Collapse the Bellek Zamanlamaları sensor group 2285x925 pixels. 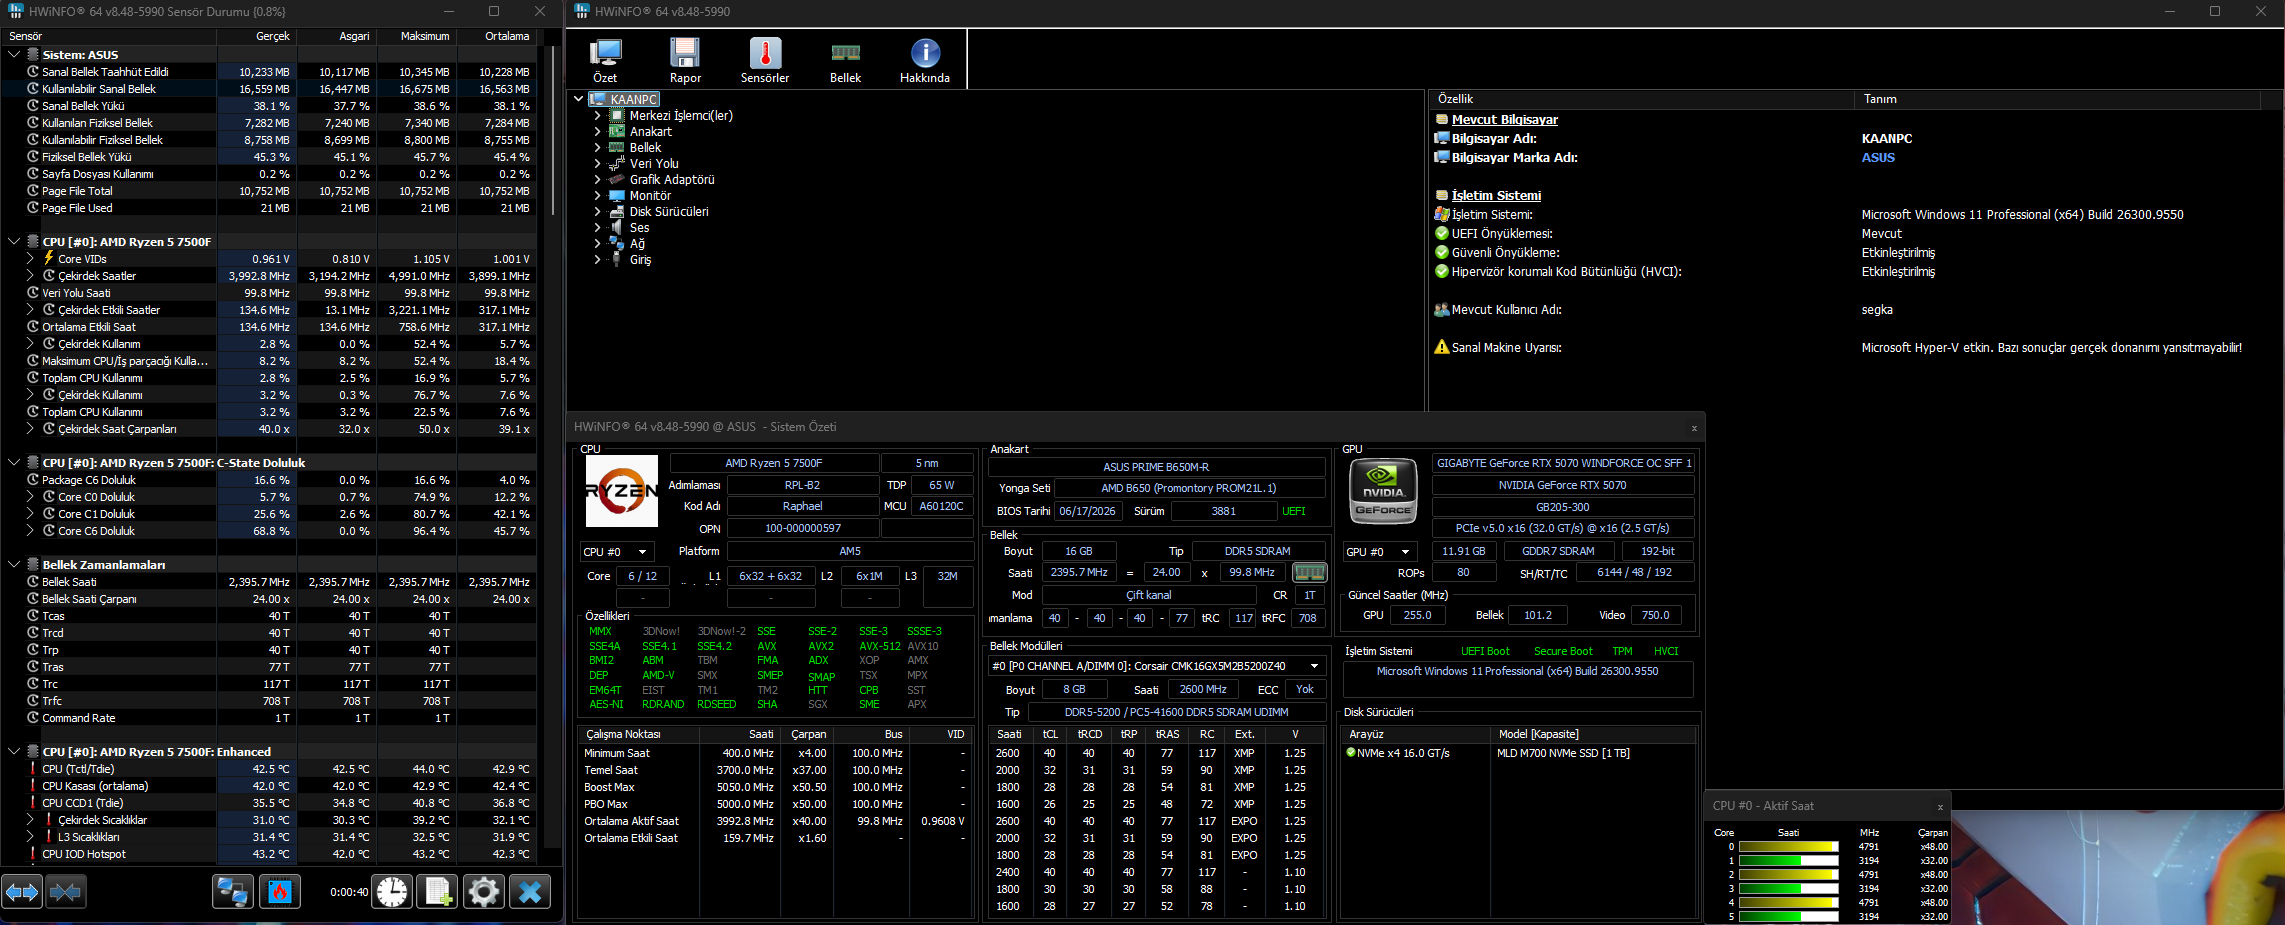click(14, 565)
